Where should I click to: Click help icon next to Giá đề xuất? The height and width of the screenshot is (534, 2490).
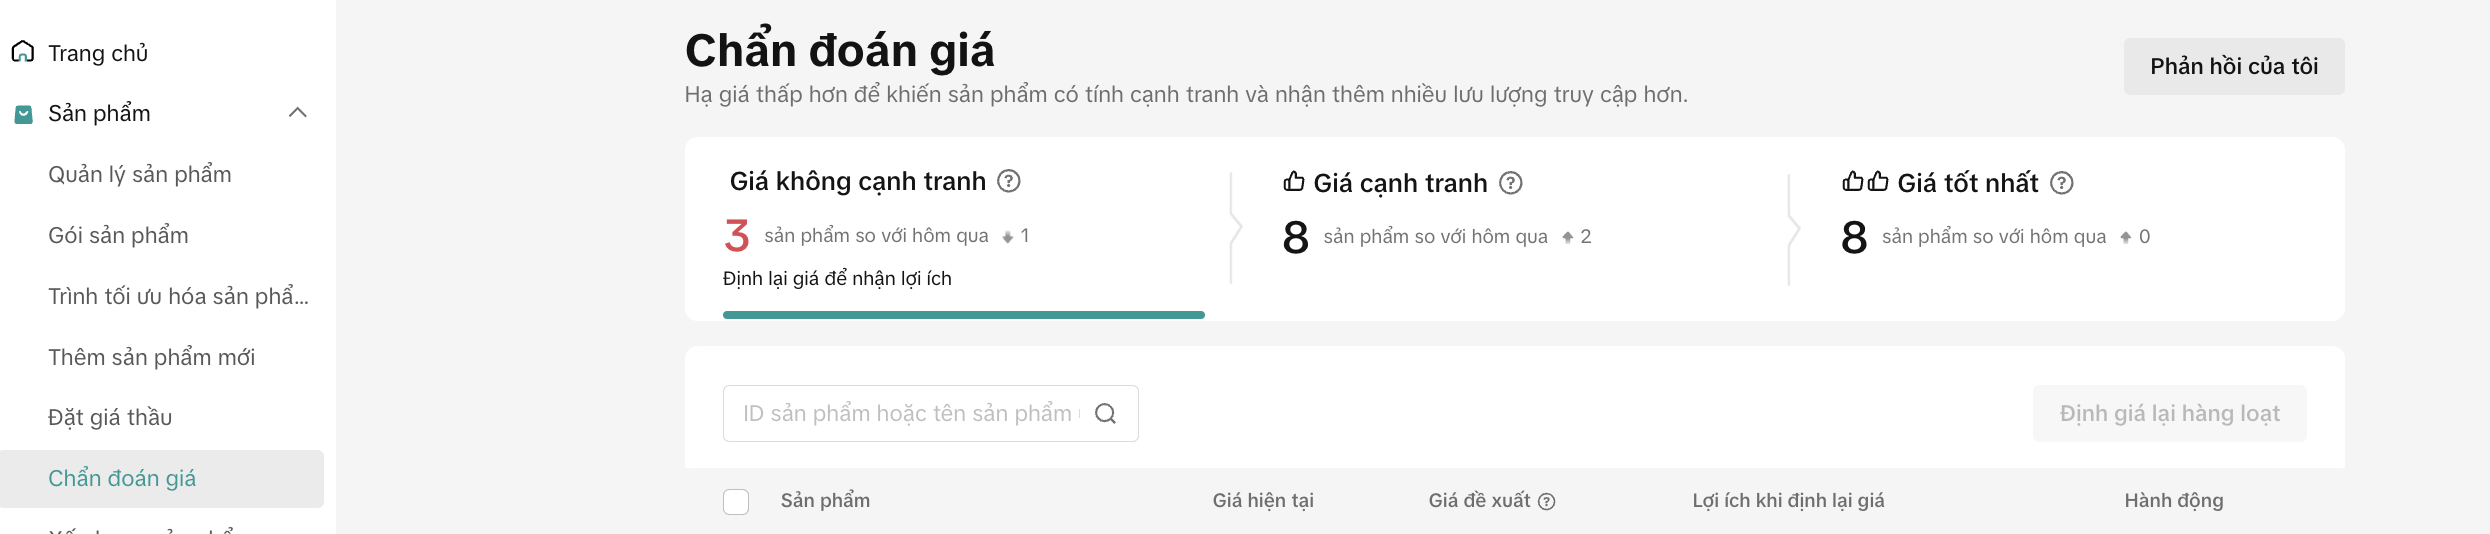pos(1547,502)
